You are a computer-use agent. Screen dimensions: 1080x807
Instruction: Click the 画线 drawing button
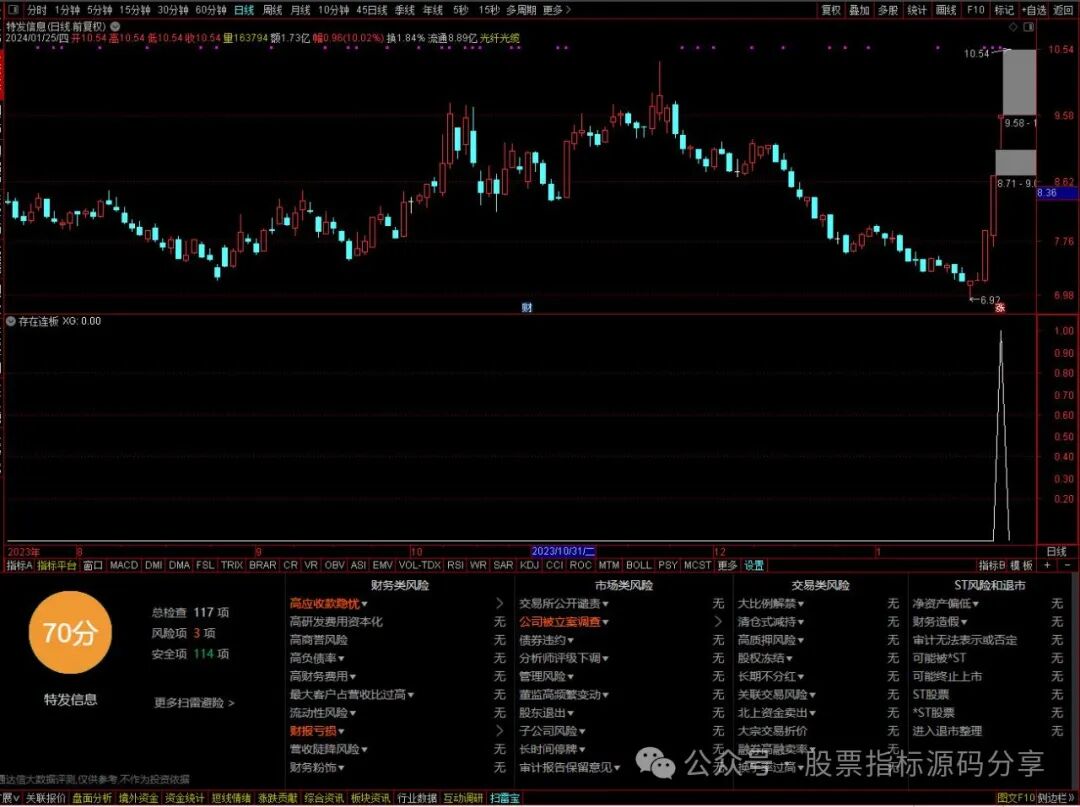946,10
